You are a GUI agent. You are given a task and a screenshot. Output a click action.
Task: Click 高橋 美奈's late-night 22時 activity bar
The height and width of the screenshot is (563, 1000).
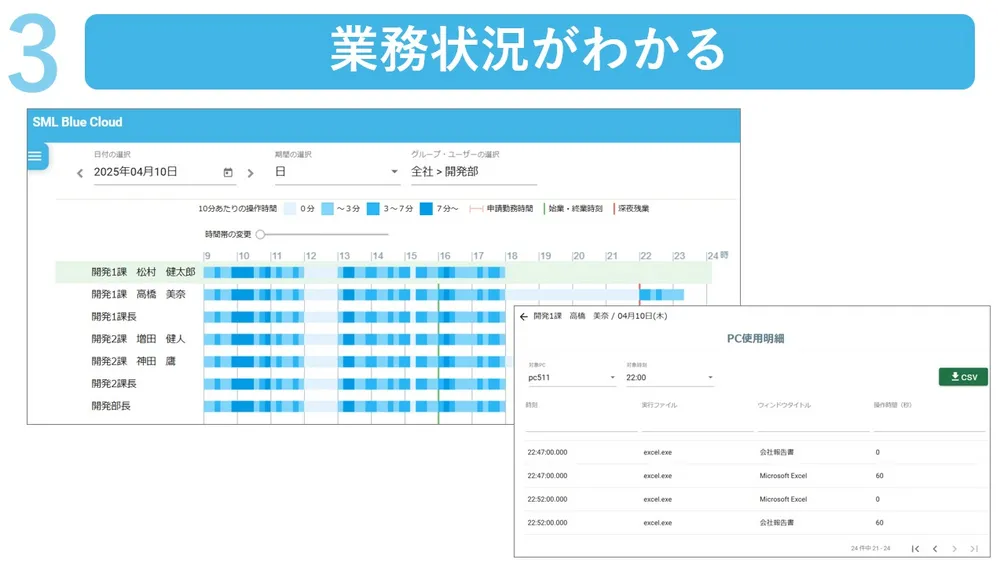tap(661, 294)
